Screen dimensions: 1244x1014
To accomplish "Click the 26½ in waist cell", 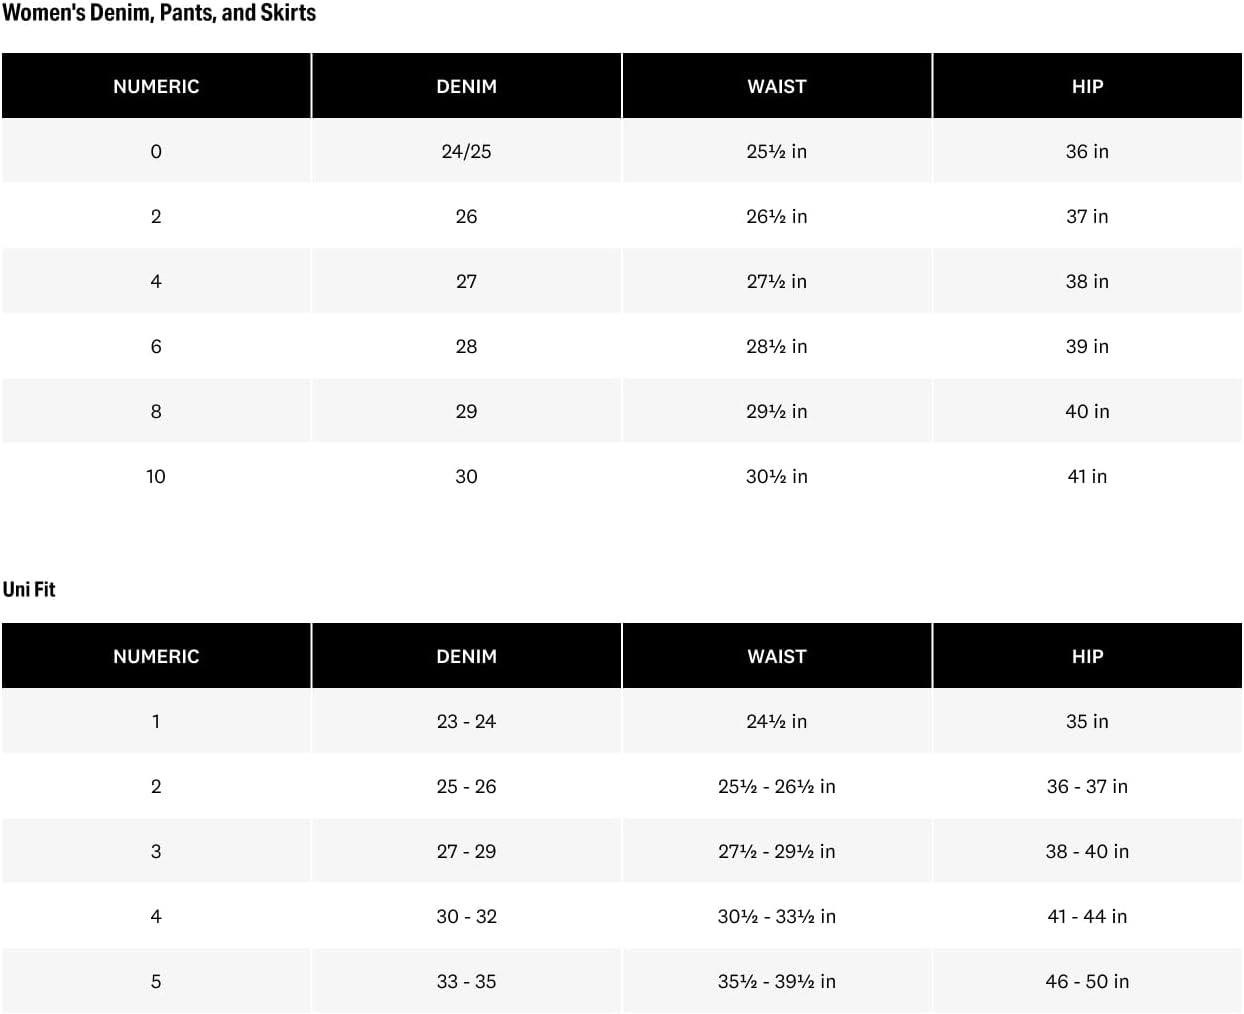I will click(x=776, y=216).
